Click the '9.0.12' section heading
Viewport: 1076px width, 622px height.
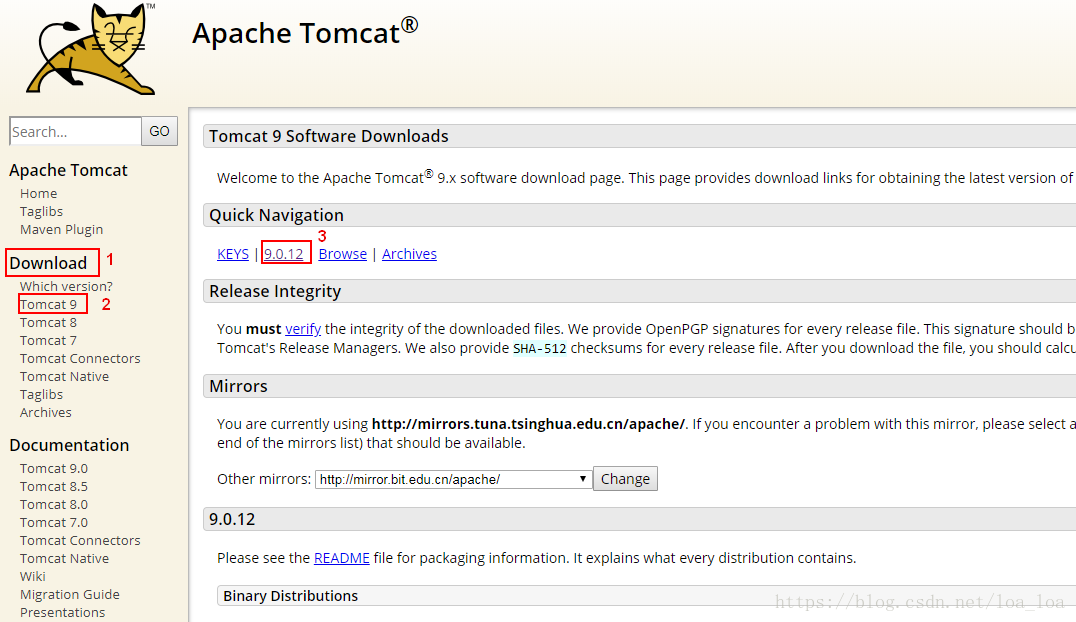click(232, 519)
